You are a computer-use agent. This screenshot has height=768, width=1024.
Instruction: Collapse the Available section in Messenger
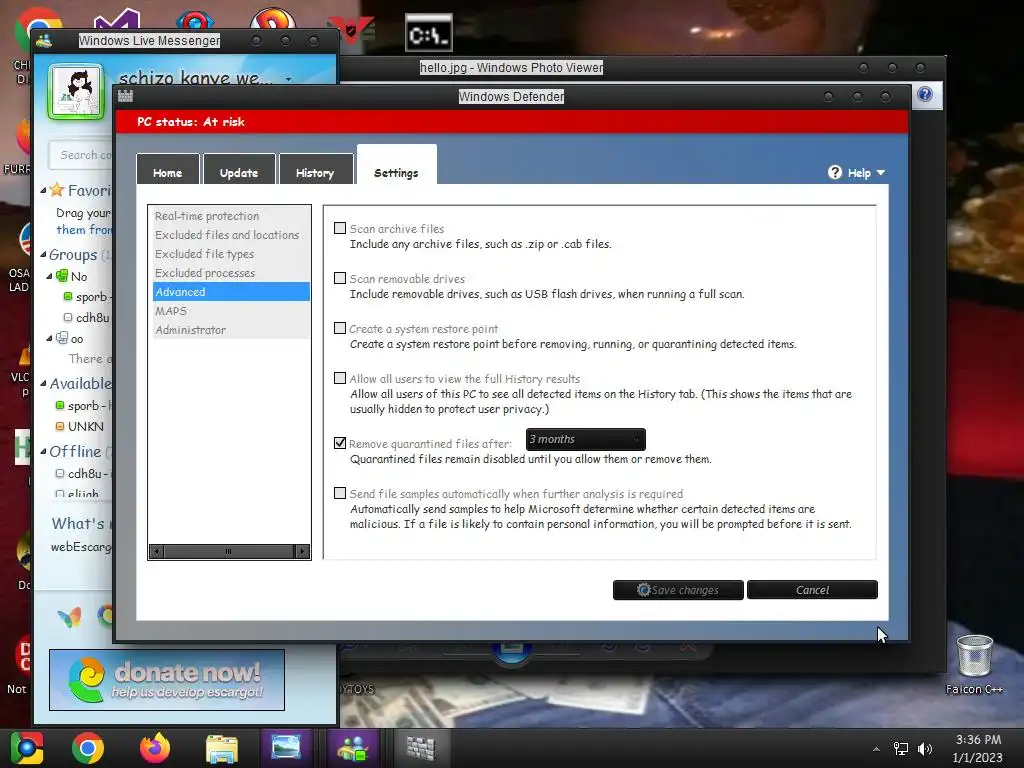pos(43,383)
